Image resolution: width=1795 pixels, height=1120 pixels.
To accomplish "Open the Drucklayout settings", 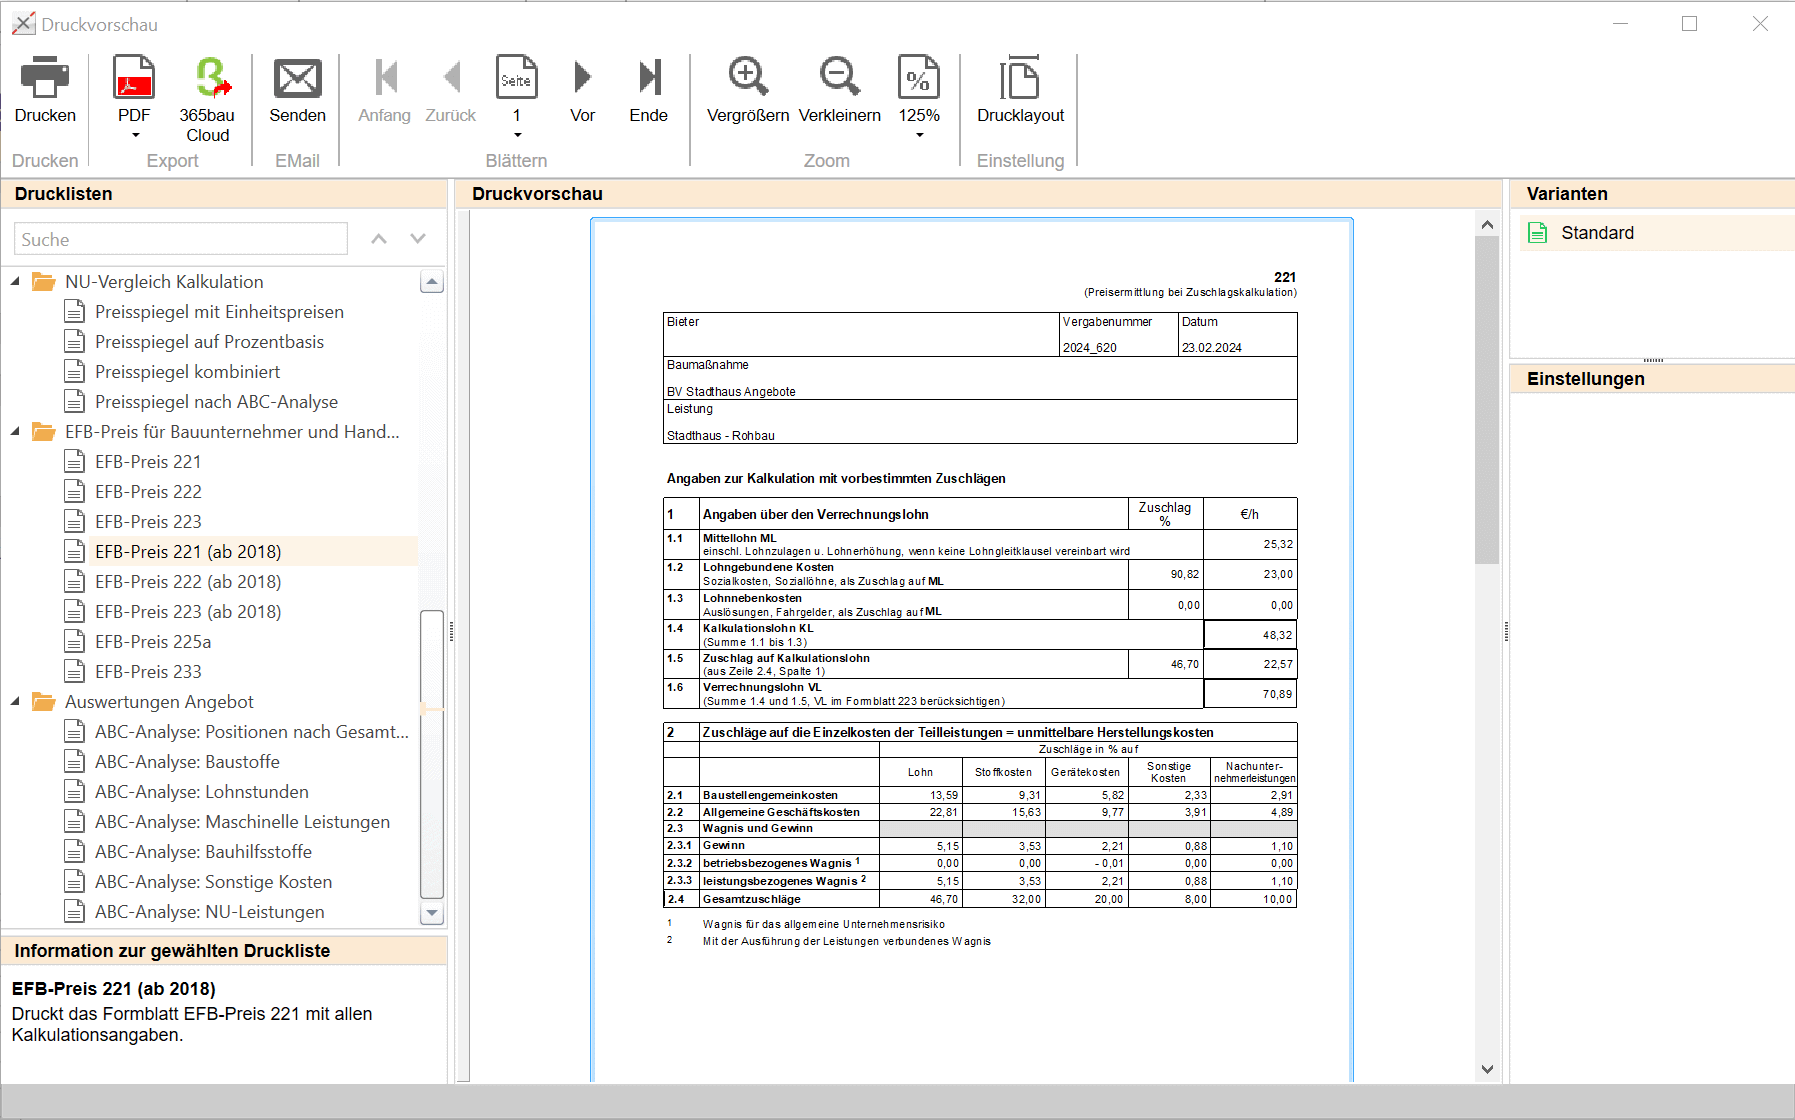I will click(1020, 79).
